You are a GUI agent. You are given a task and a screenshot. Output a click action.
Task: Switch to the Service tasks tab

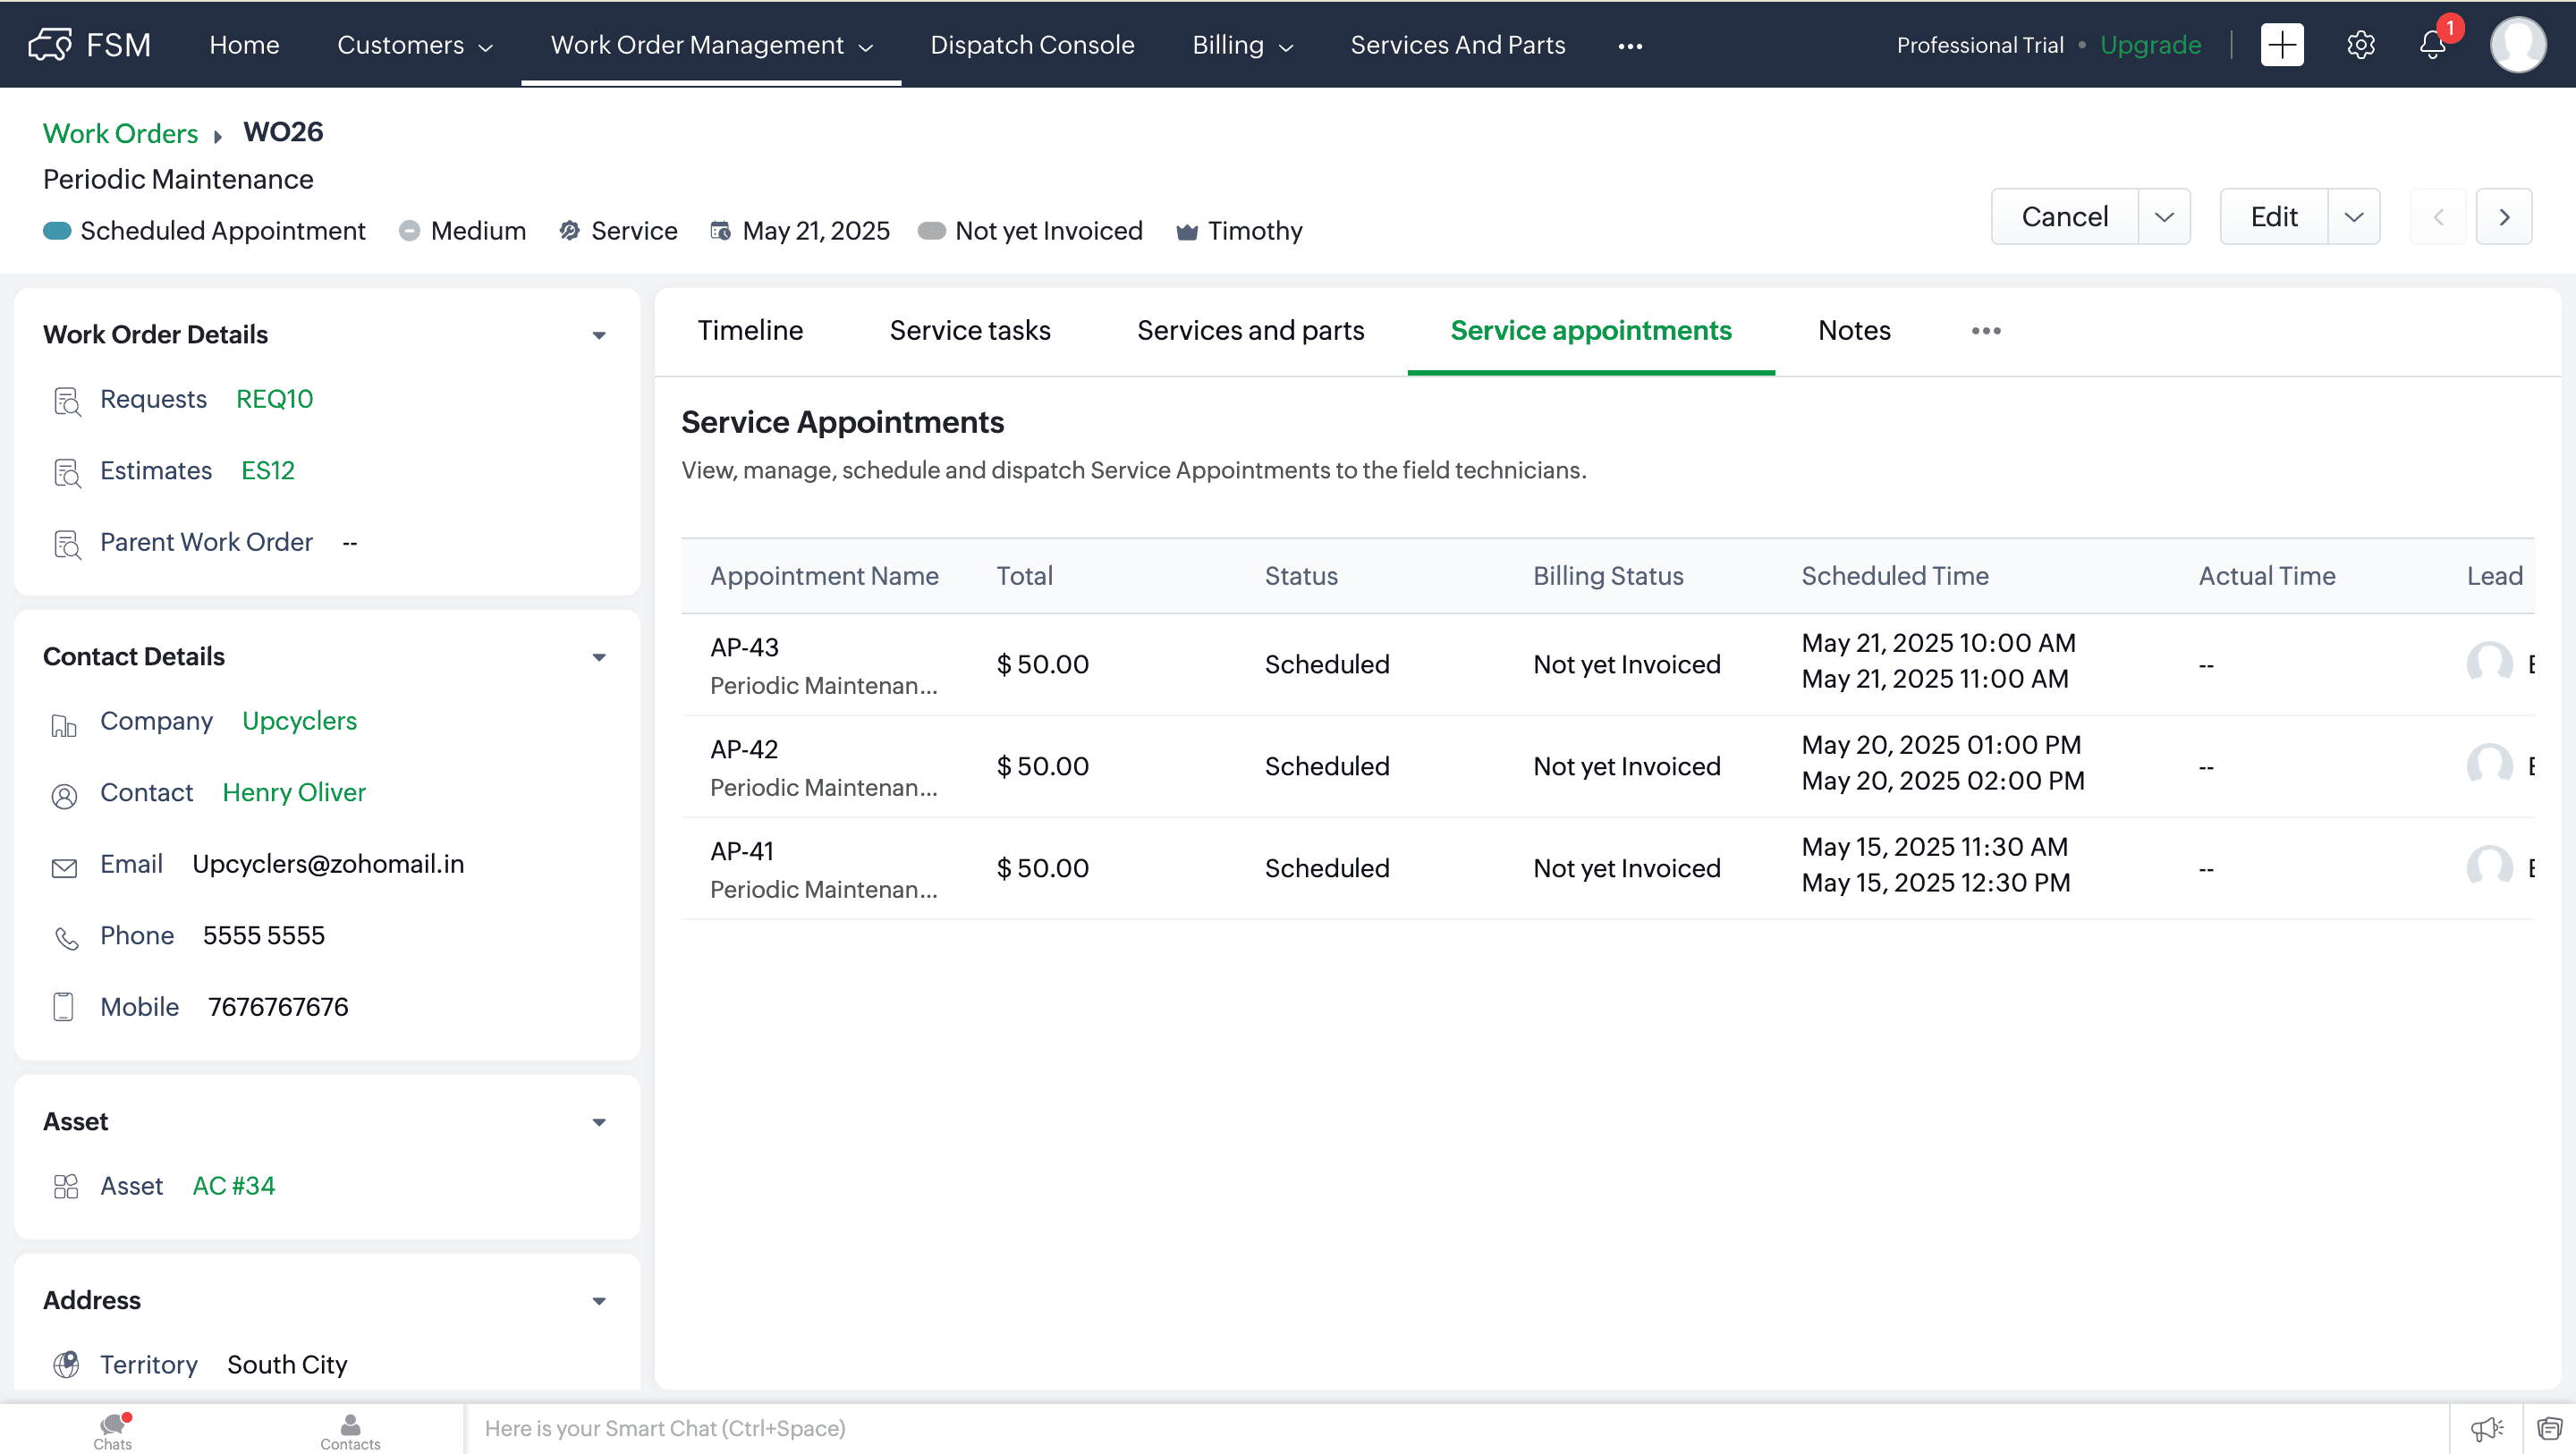click(969, 331)
